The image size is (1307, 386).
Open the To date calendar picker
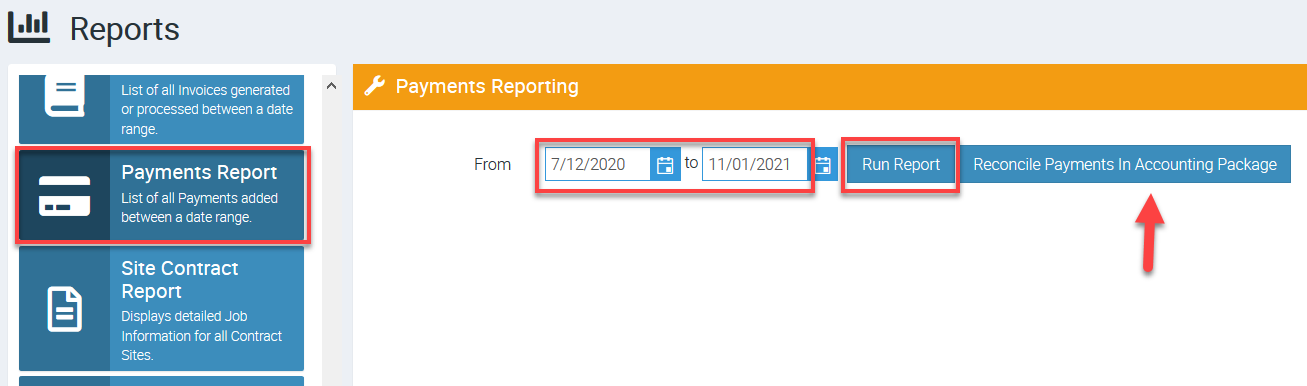823,165
